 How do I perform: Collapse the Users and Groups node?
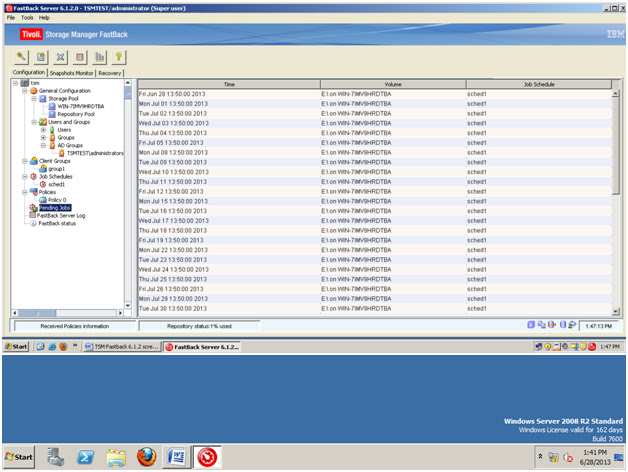point(34,122)
